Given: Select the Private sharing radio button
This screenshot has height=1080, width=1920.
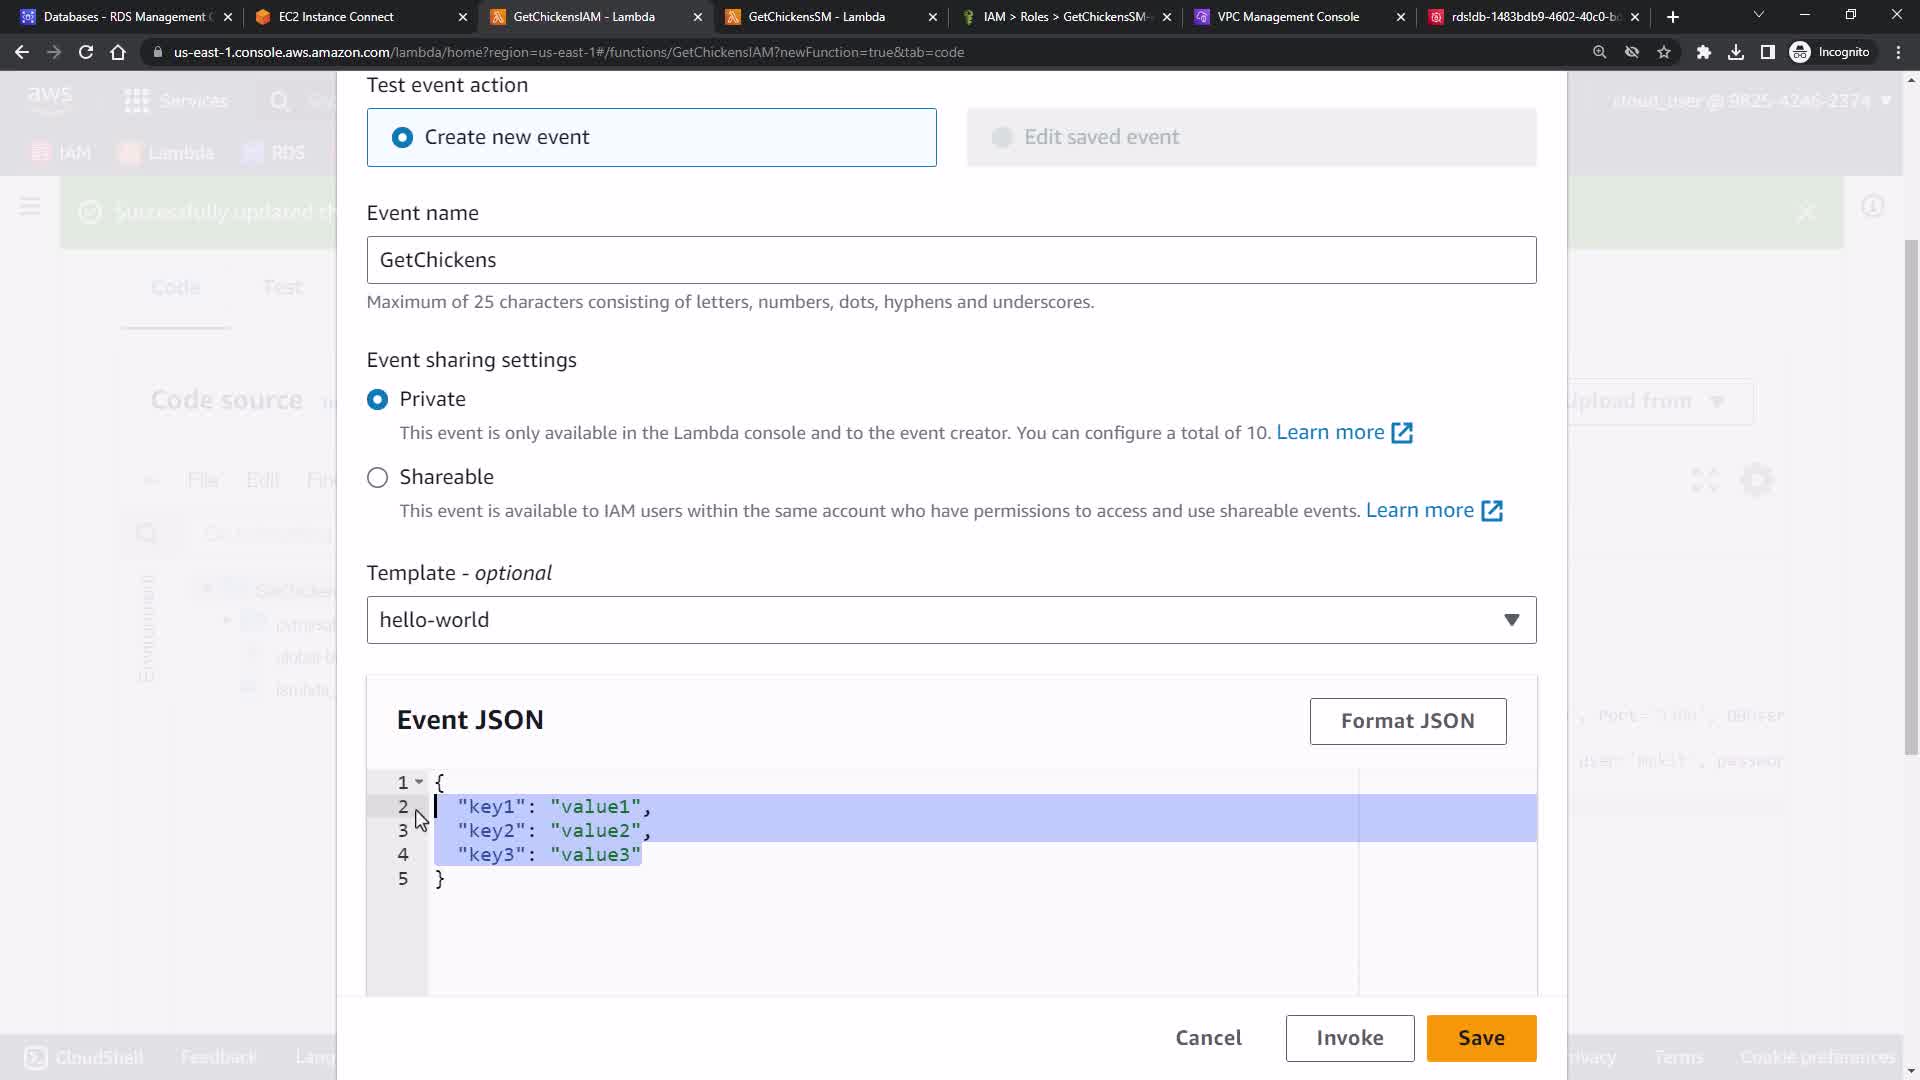Looking at the screenshot, I should coord(377,400).
